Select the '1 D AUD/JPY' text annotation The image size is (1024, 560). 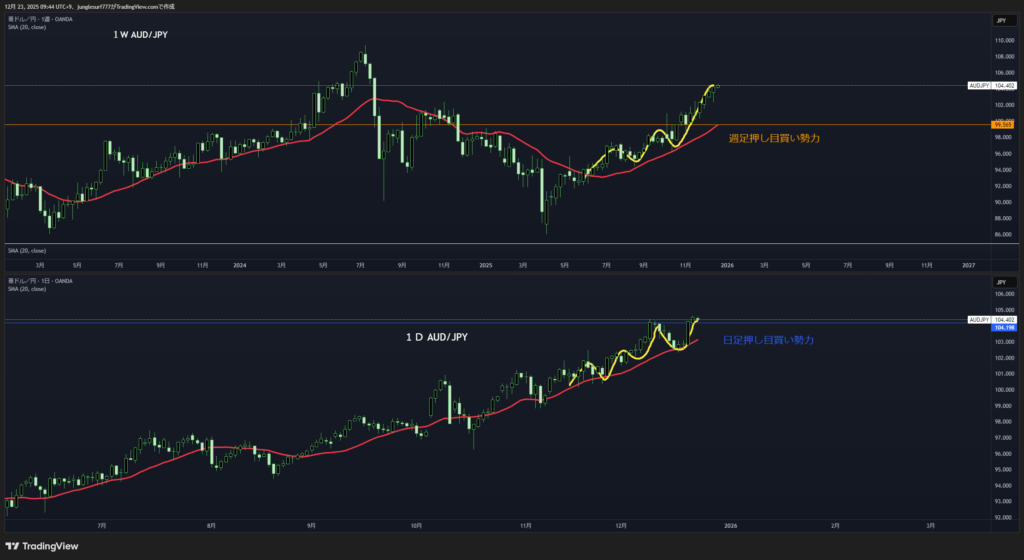click(x=436, y=337)
